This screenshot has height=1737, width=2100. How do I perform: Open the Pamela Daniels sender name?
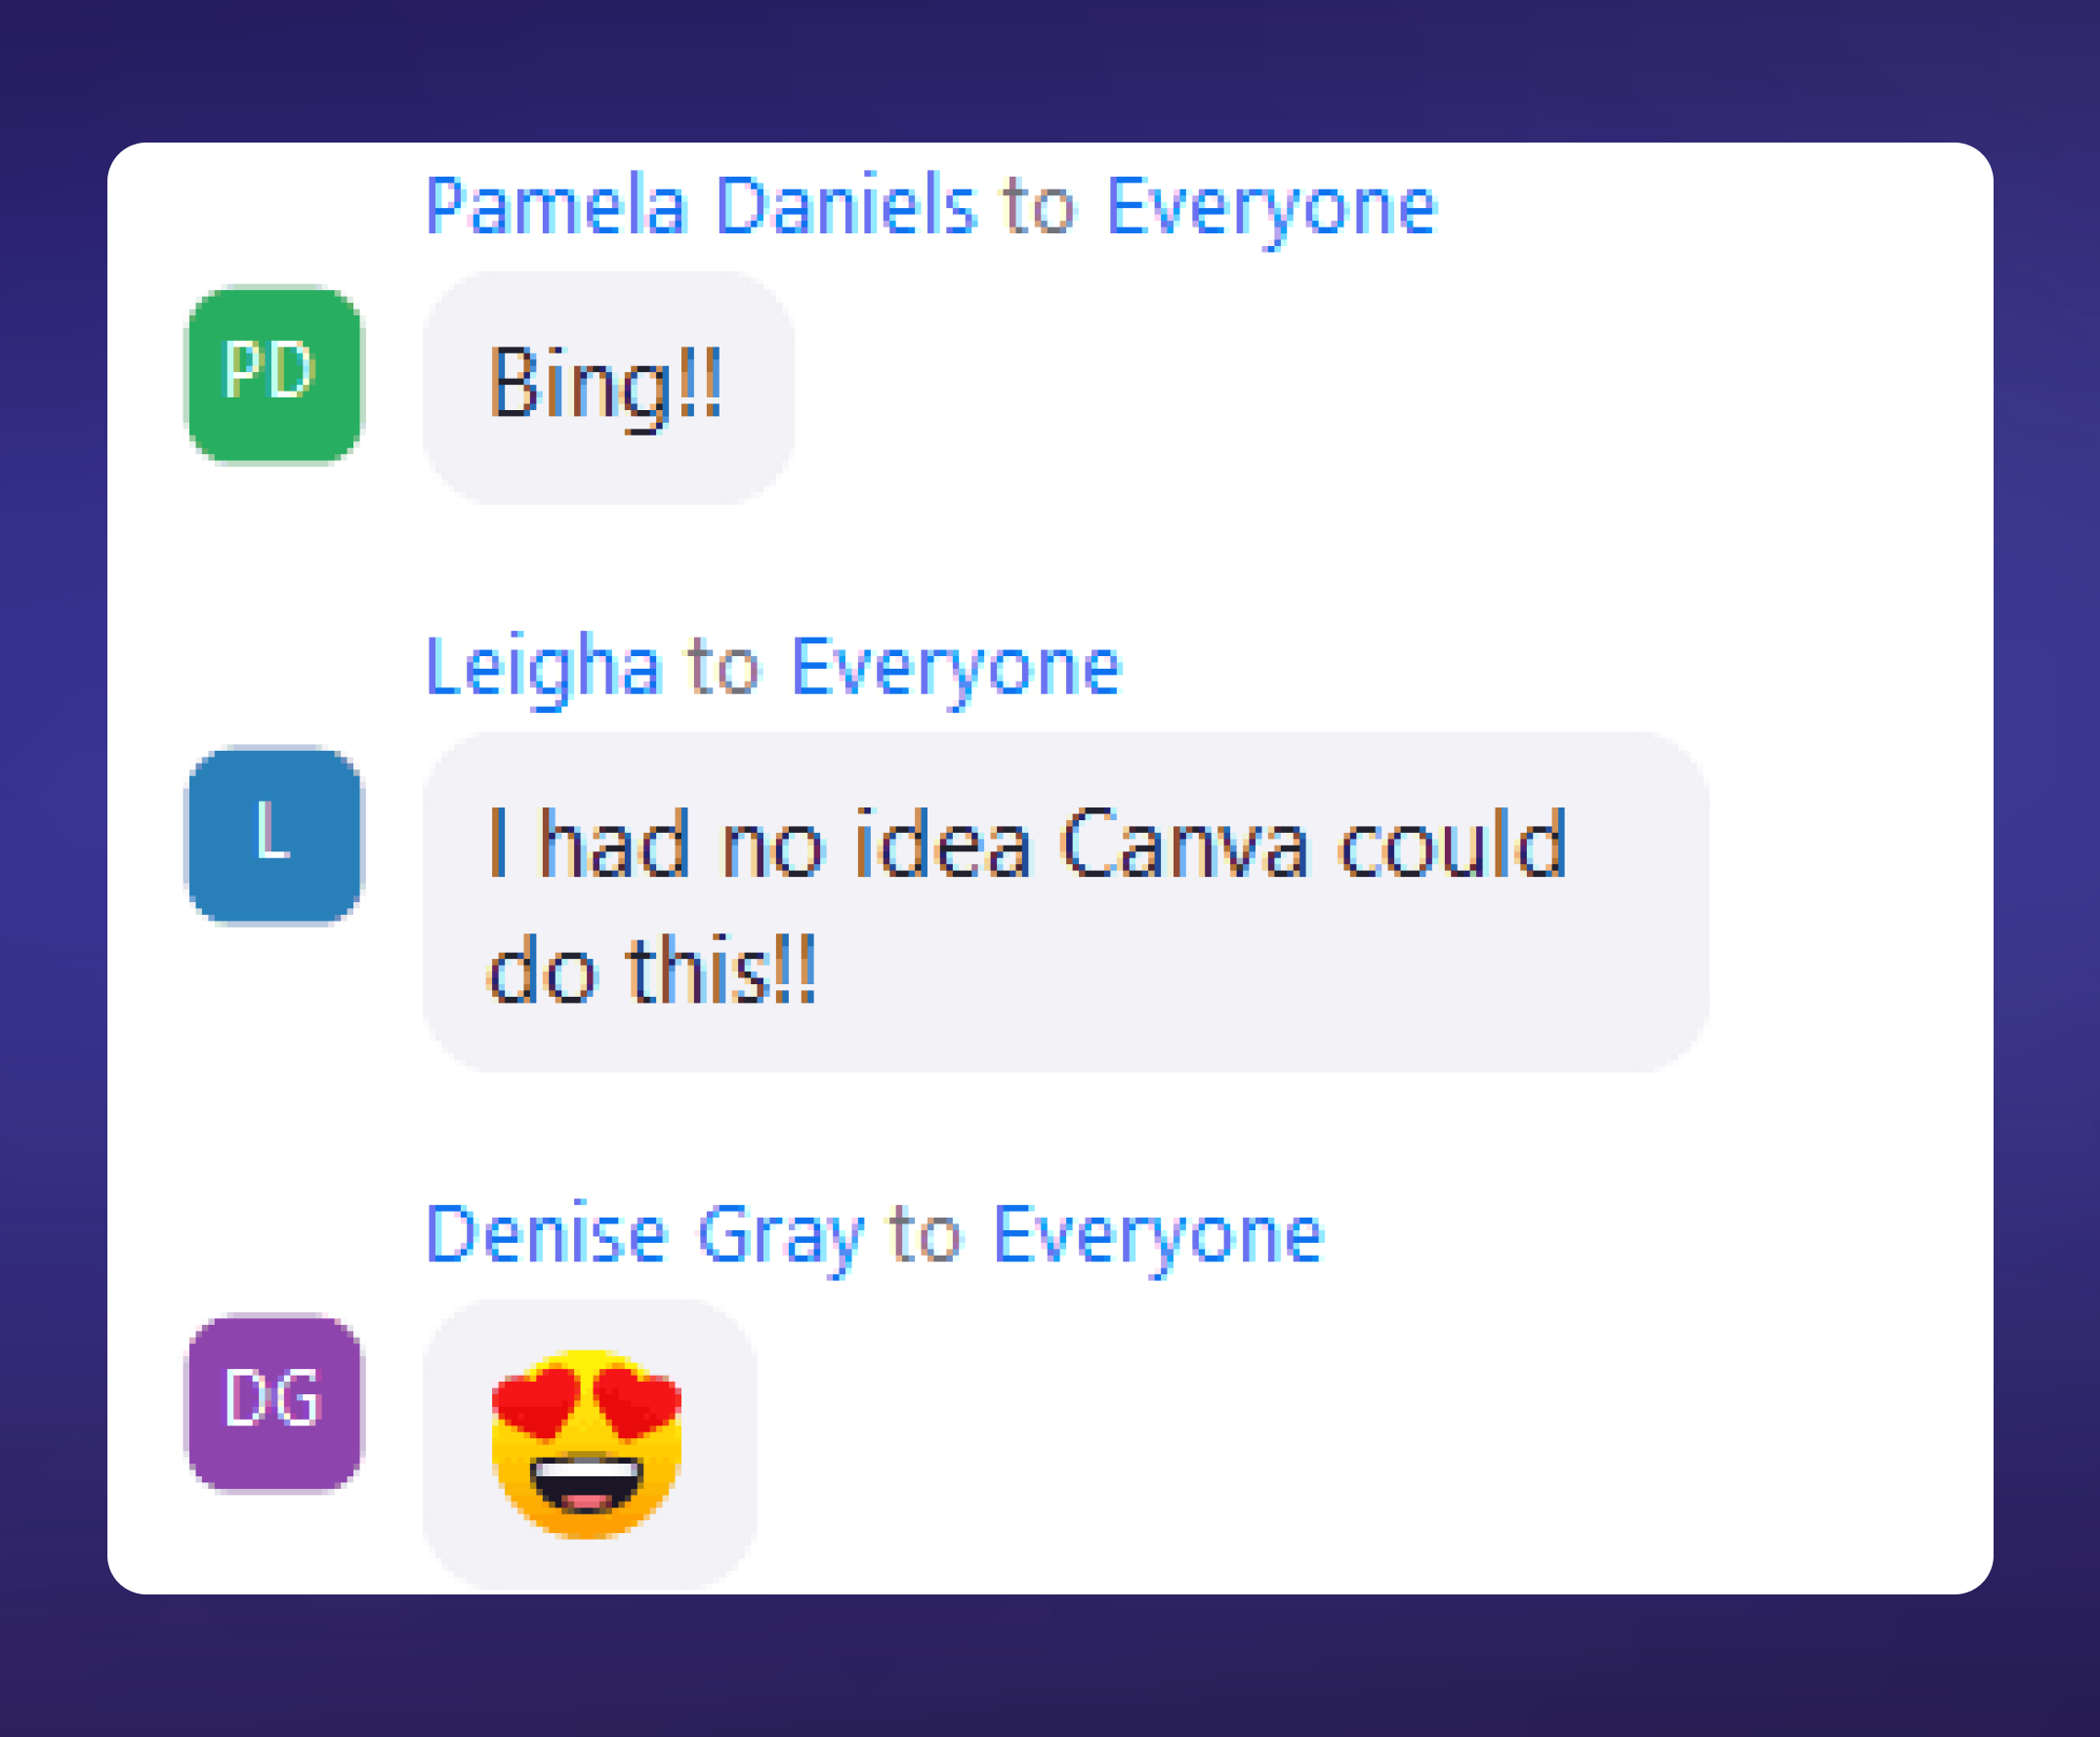coord(700,206)
